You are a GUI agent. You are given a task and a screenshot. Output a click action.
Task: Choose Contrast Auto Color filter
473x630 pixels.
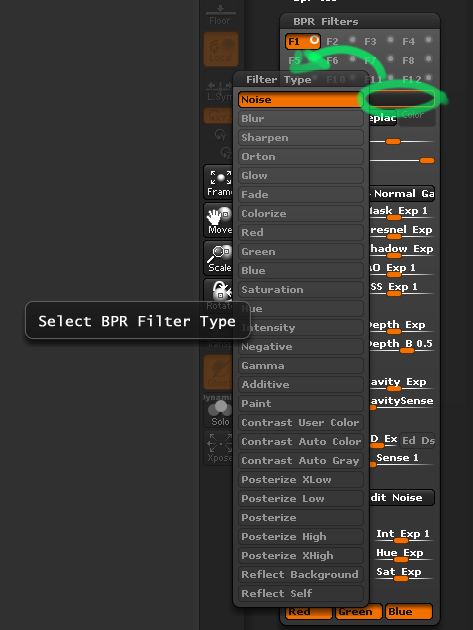(x=301, y=442)
